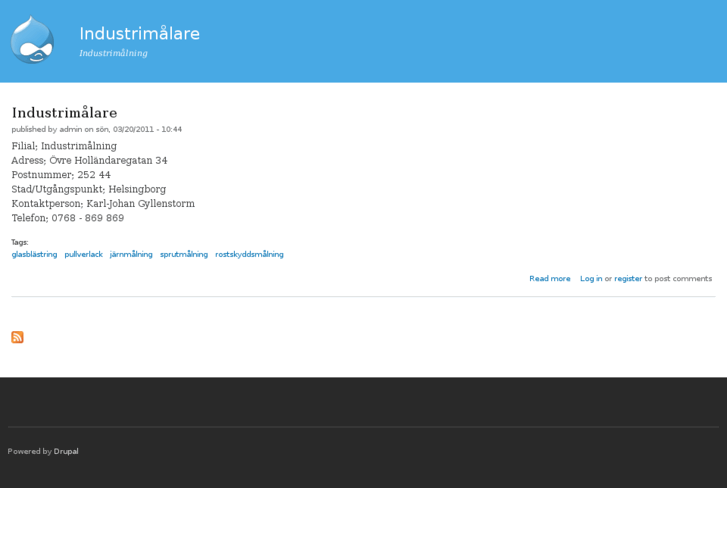Click the Read more link

(550, 278)
